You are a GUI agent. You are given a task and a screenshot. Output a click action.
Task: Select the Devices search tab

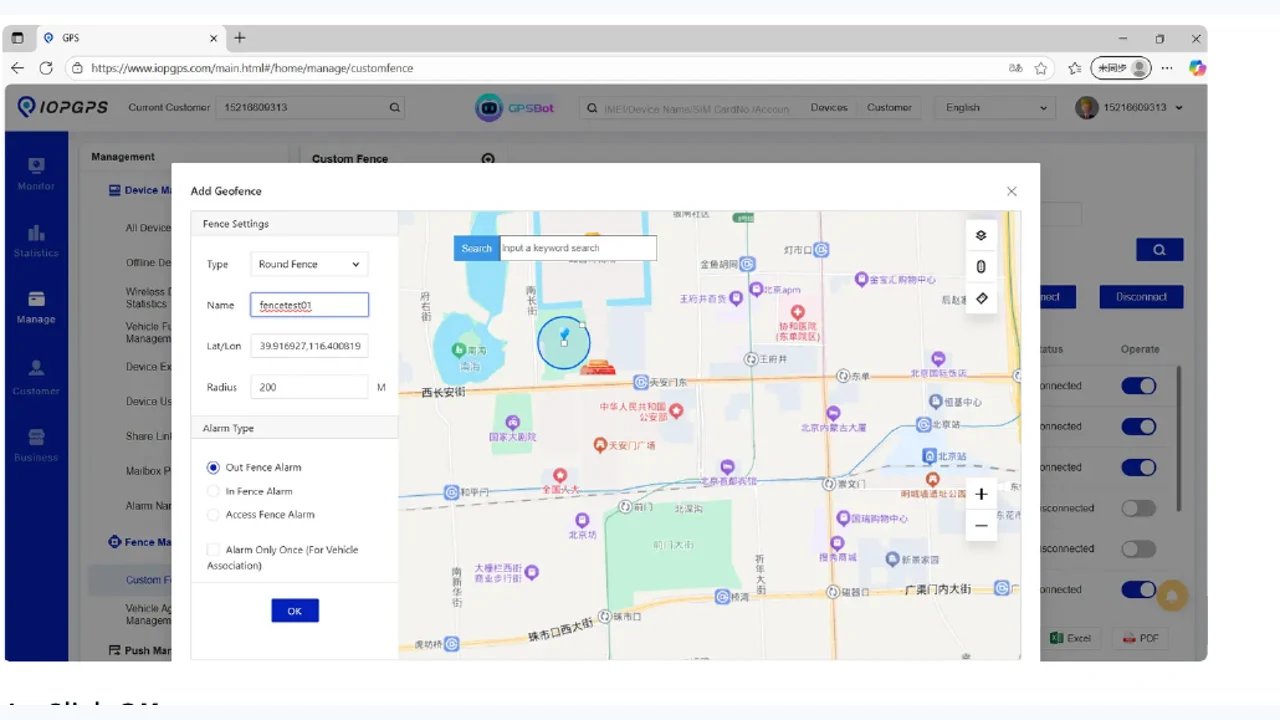829,107
